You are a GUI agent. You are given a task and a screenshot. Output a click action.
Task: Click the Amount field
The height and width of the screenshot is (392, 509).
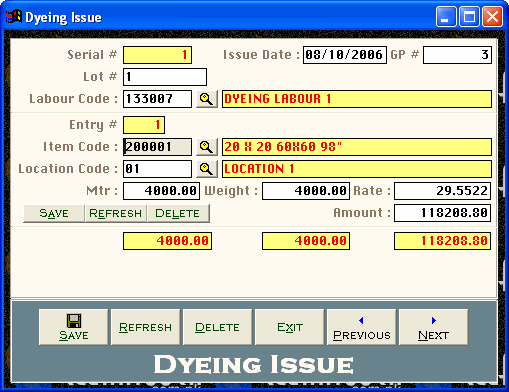click(442, 213)
